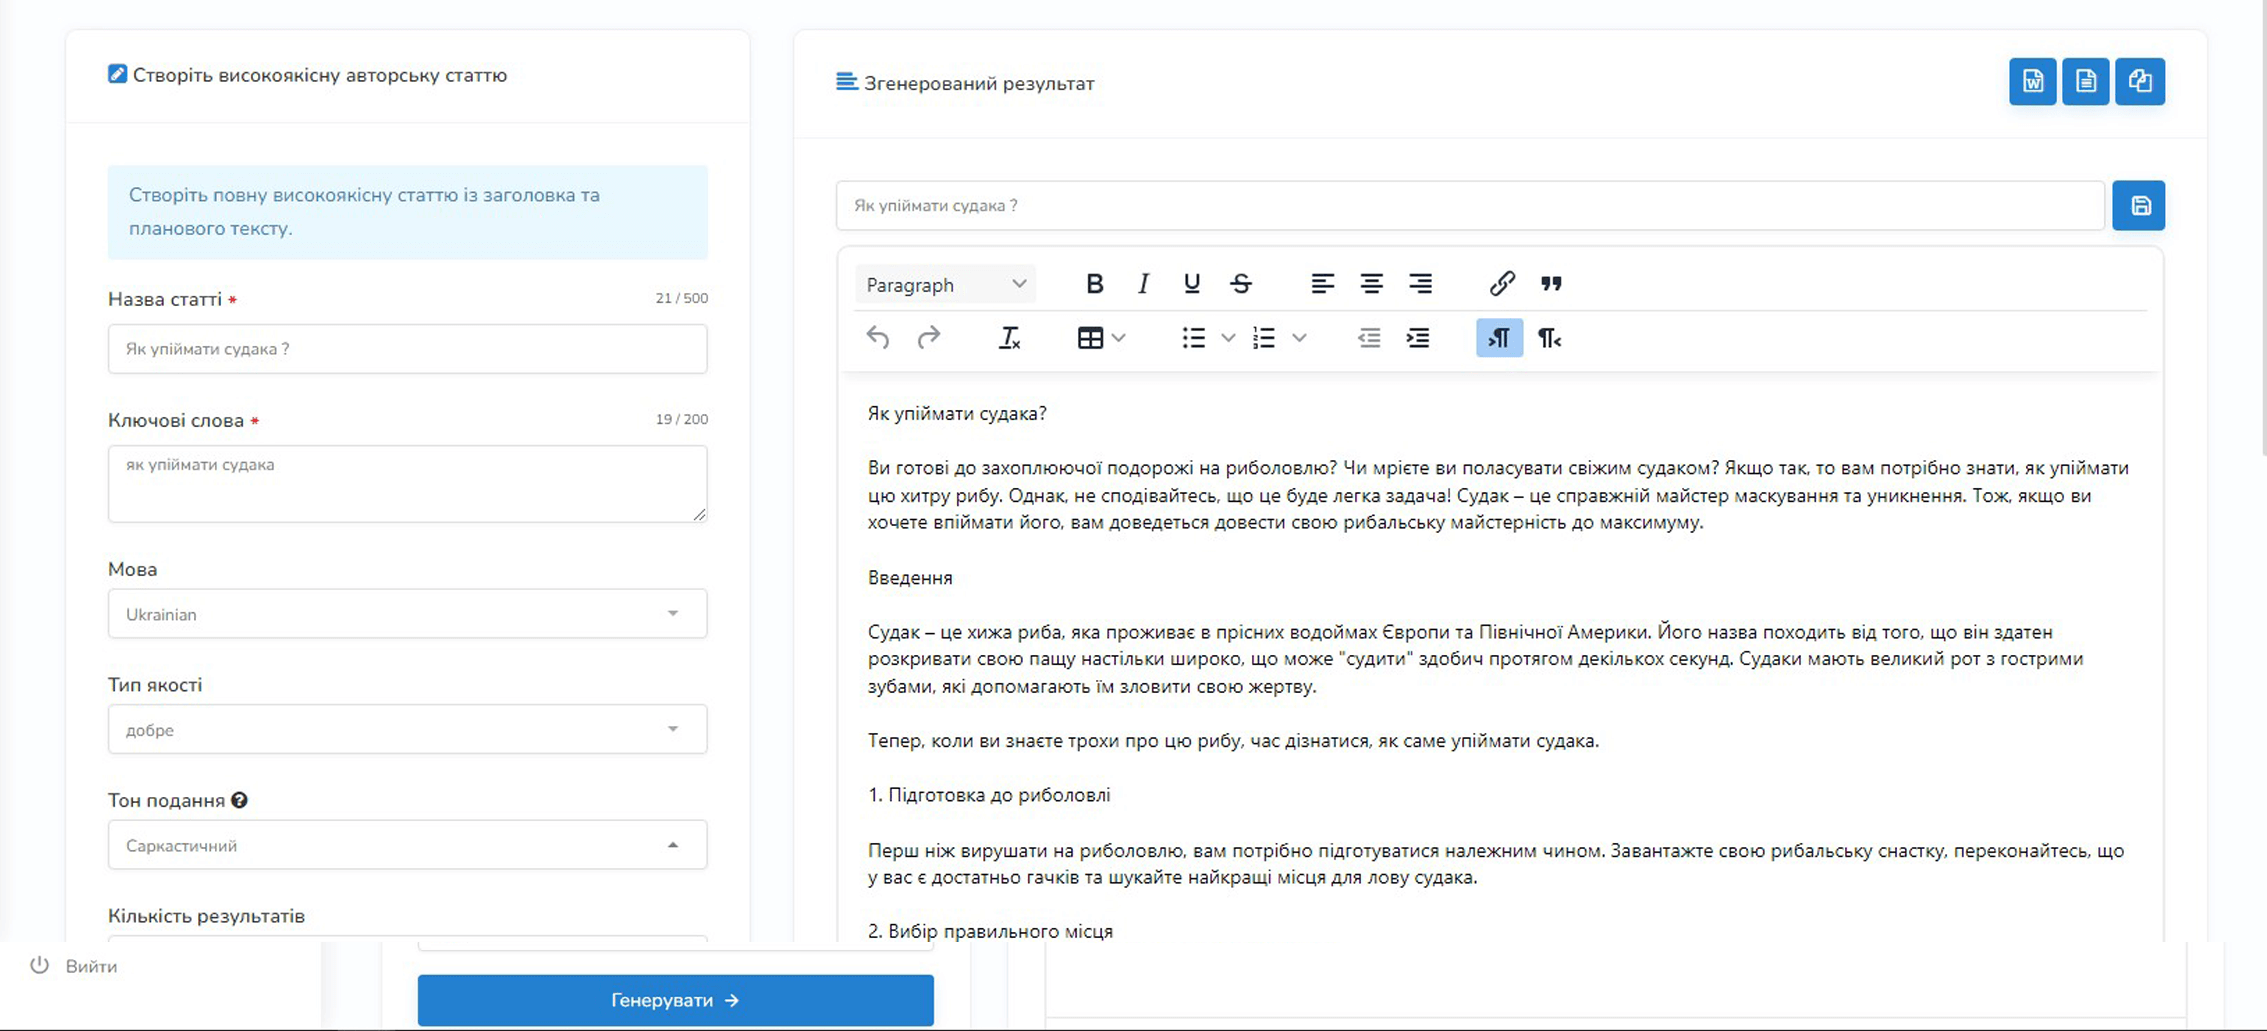Align text to the left
This screenshot has height=1031, width=2267.
pyautogui.click(x=1322, y=284)
